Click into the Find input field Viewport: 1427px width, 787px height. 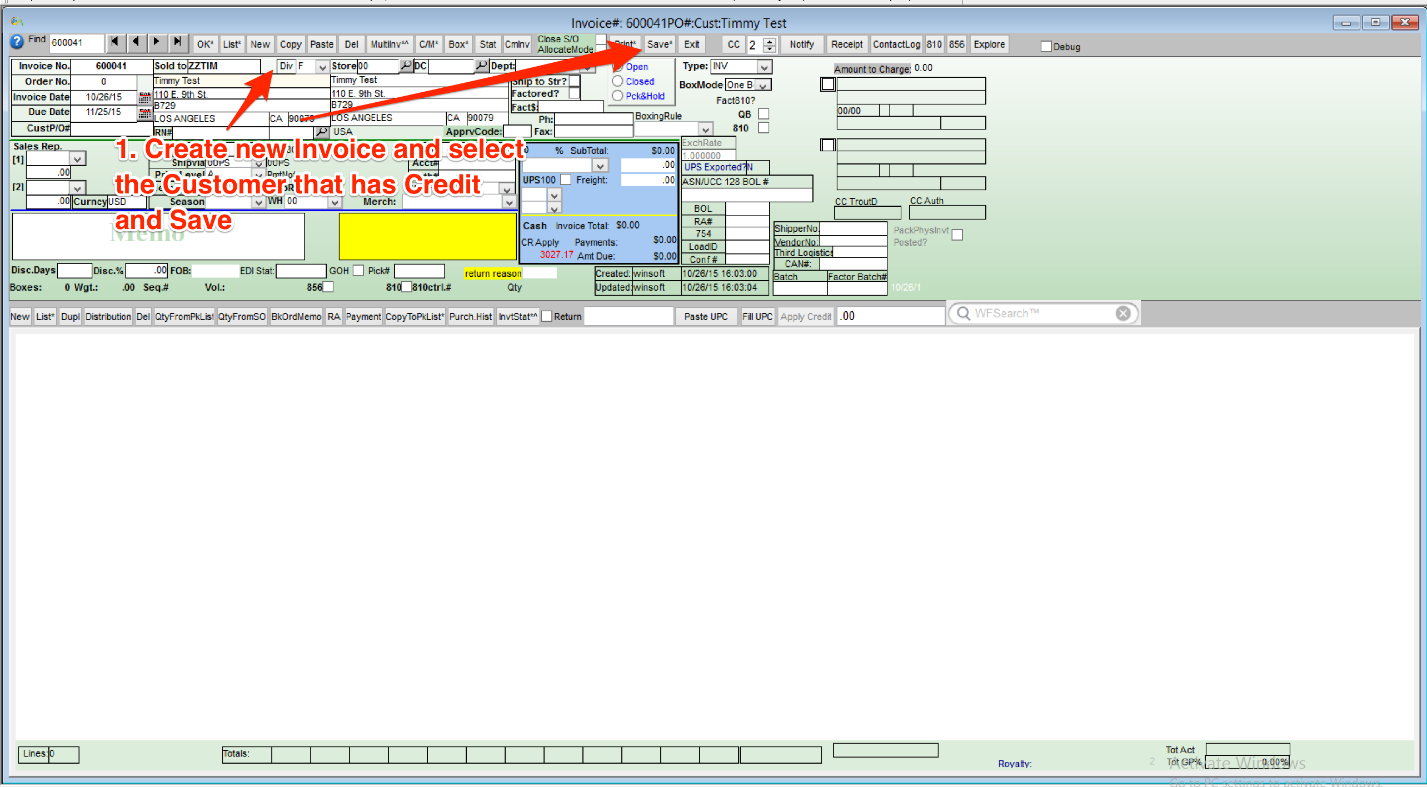(77, 43)
